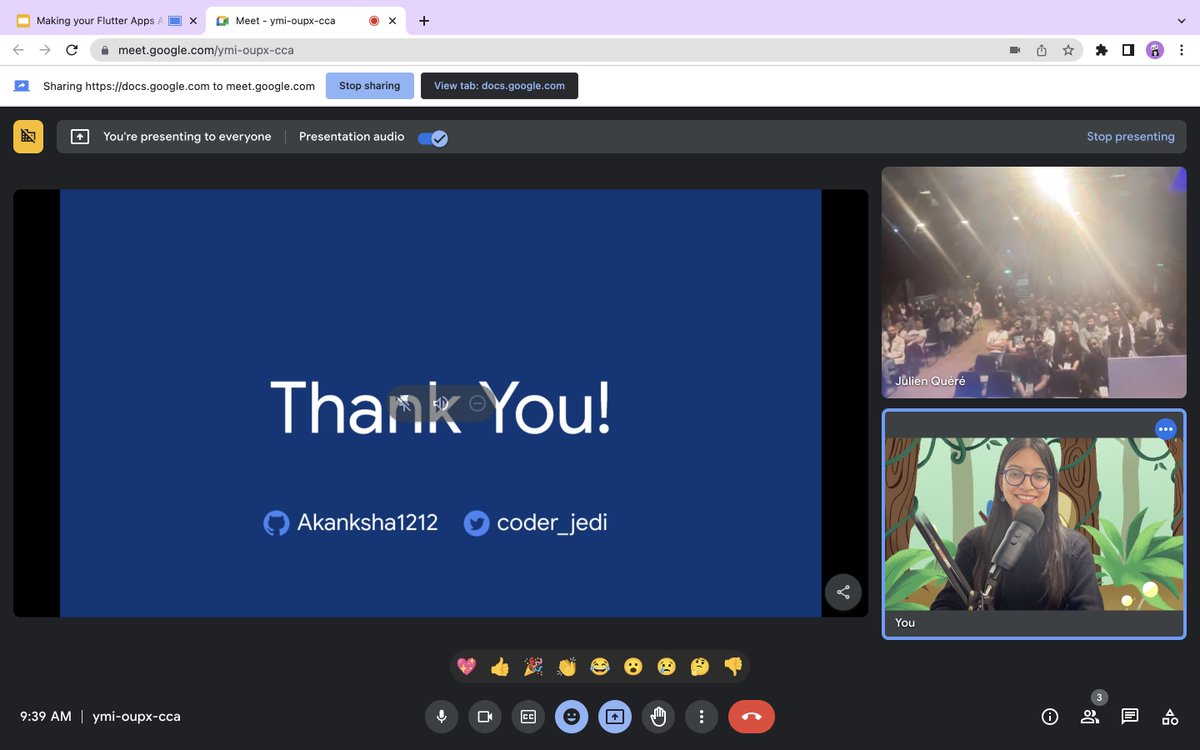This screenshot has width=1200, height=750.
Task: Go back in browser history
Action: click(x=18, y=50)
